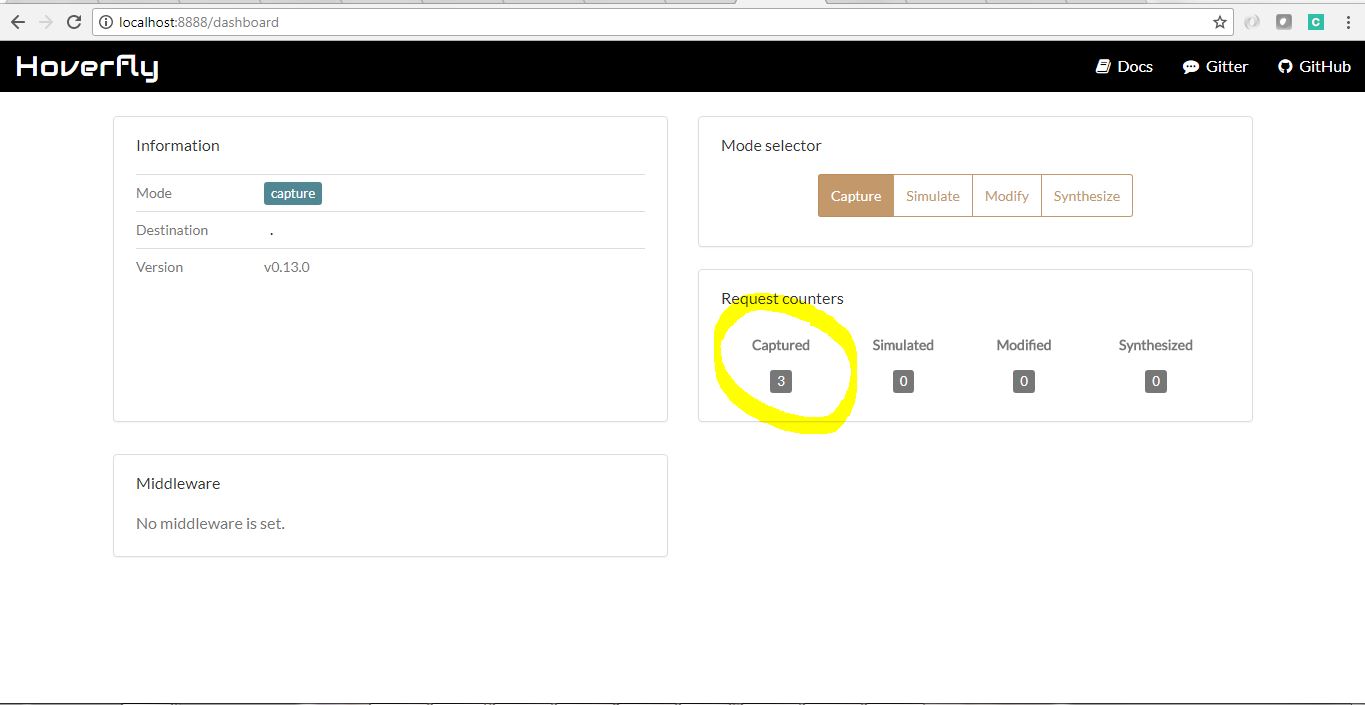Switch to Synthesize mode

1087,196
